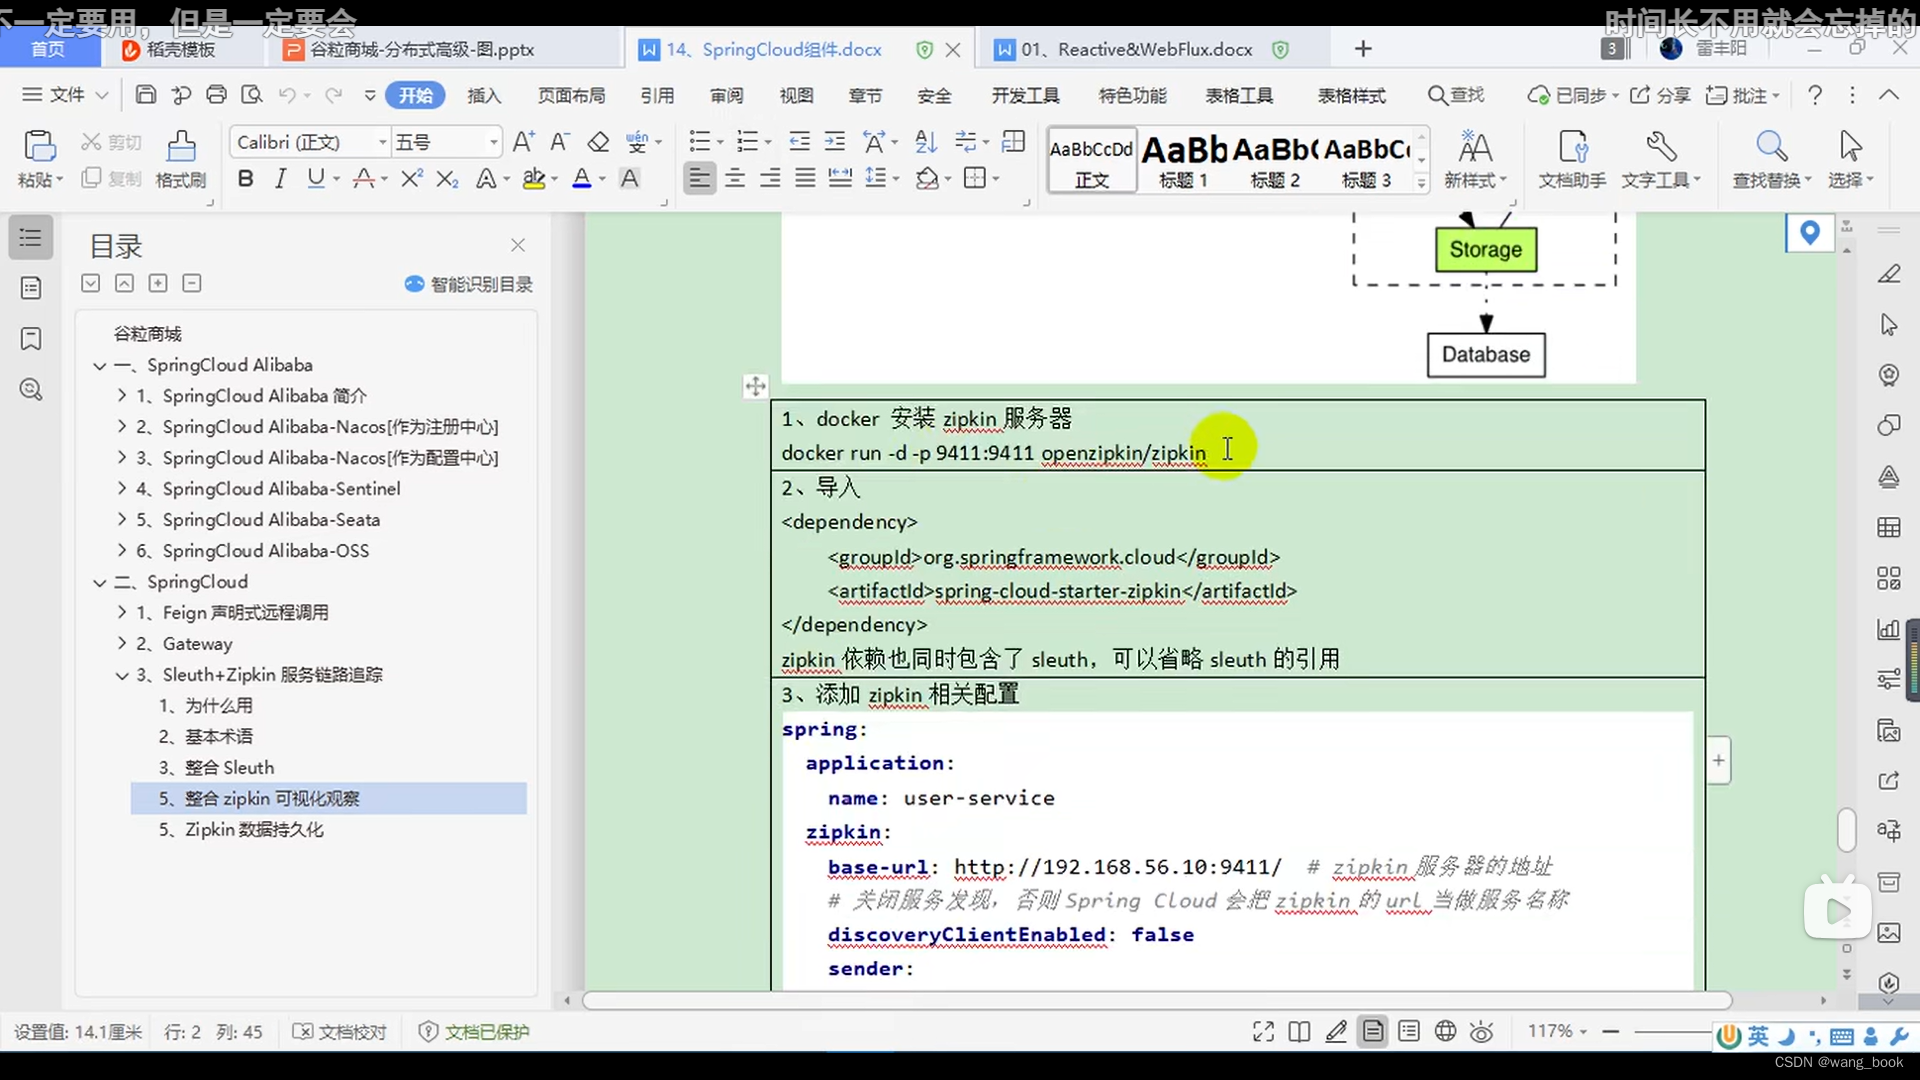The width and height of the screenshot is (1920, 1080).
Task: Toggle Underline formatting
Action: coord(316,178)
